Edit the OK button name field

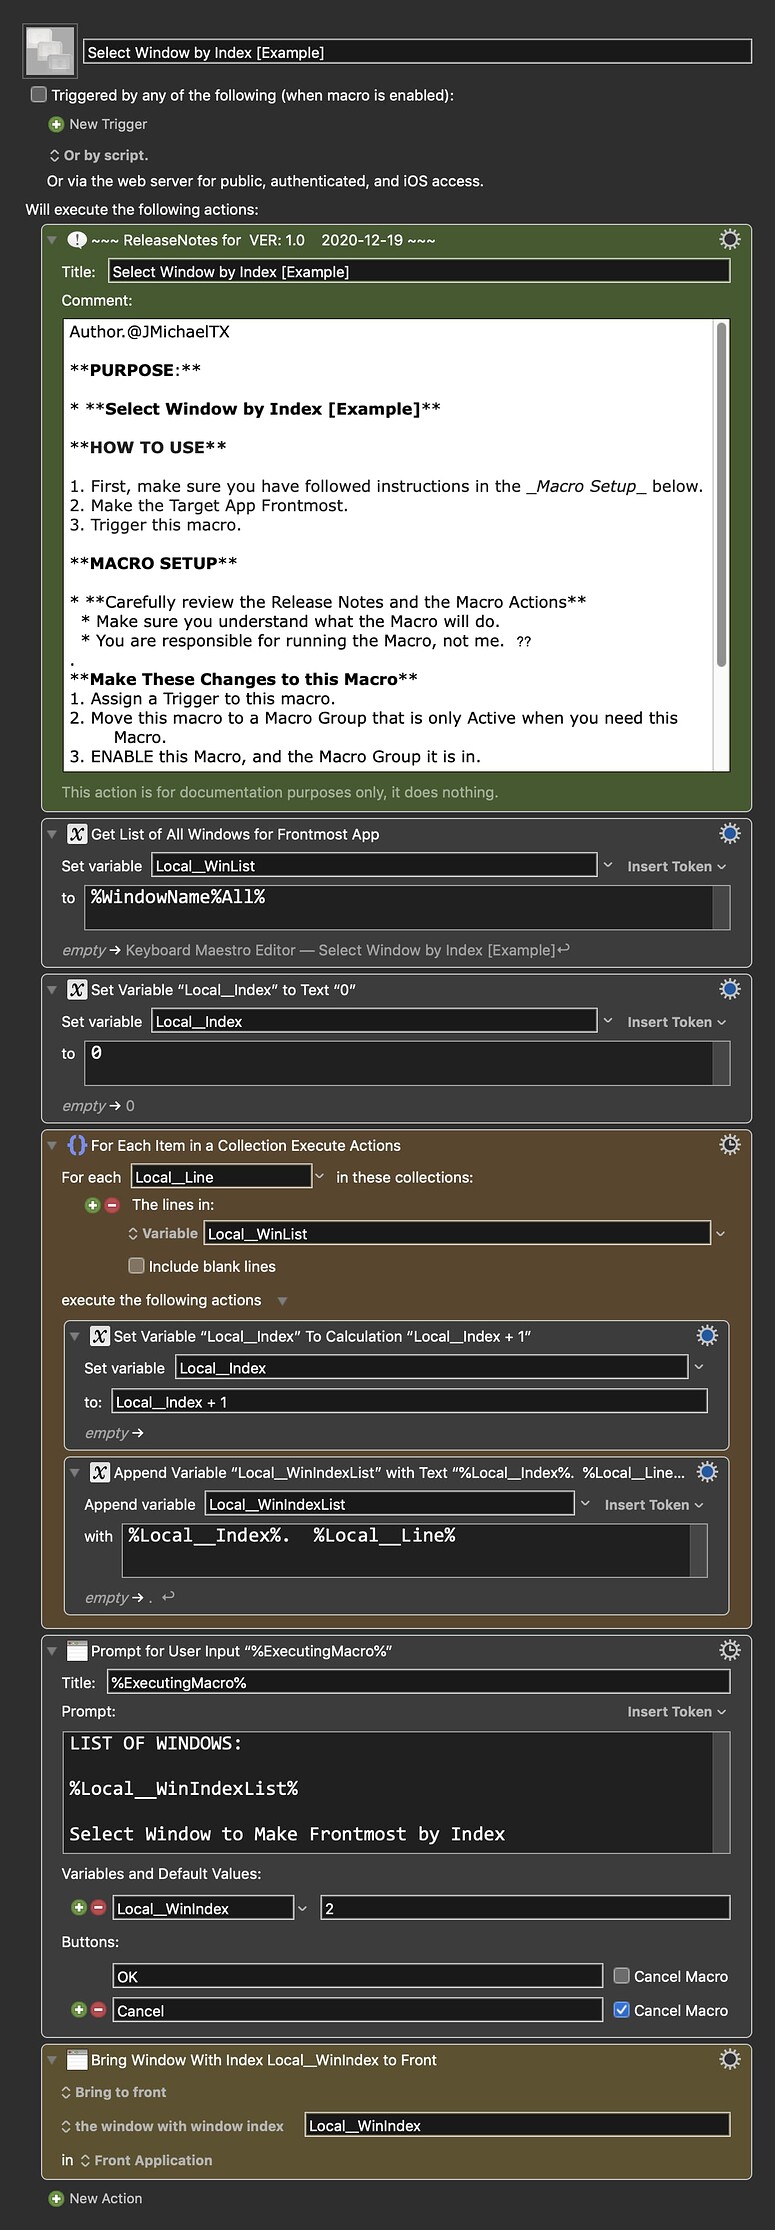358,1976
